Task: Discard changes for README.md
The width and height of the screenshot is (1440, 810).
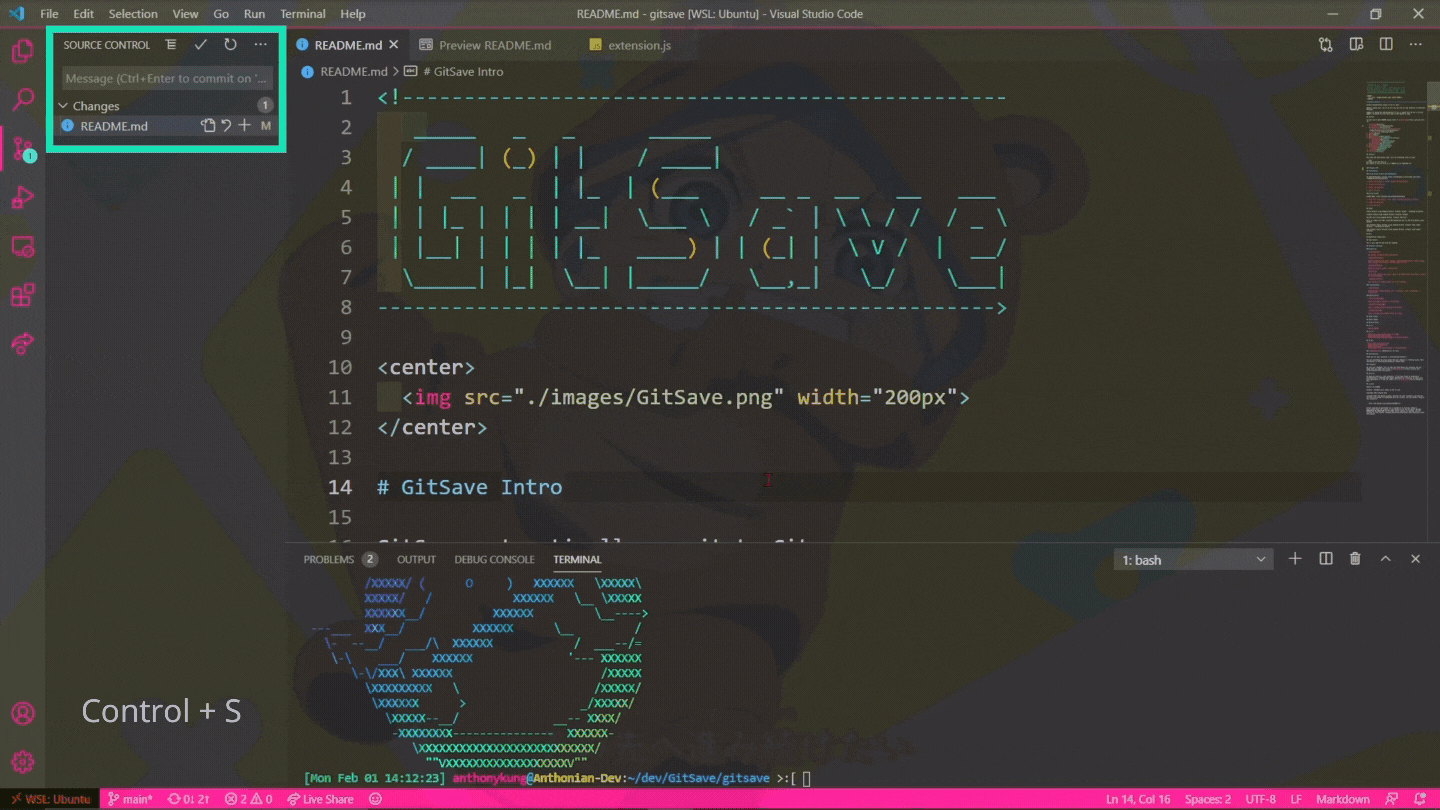Action: tap(226, 126)
